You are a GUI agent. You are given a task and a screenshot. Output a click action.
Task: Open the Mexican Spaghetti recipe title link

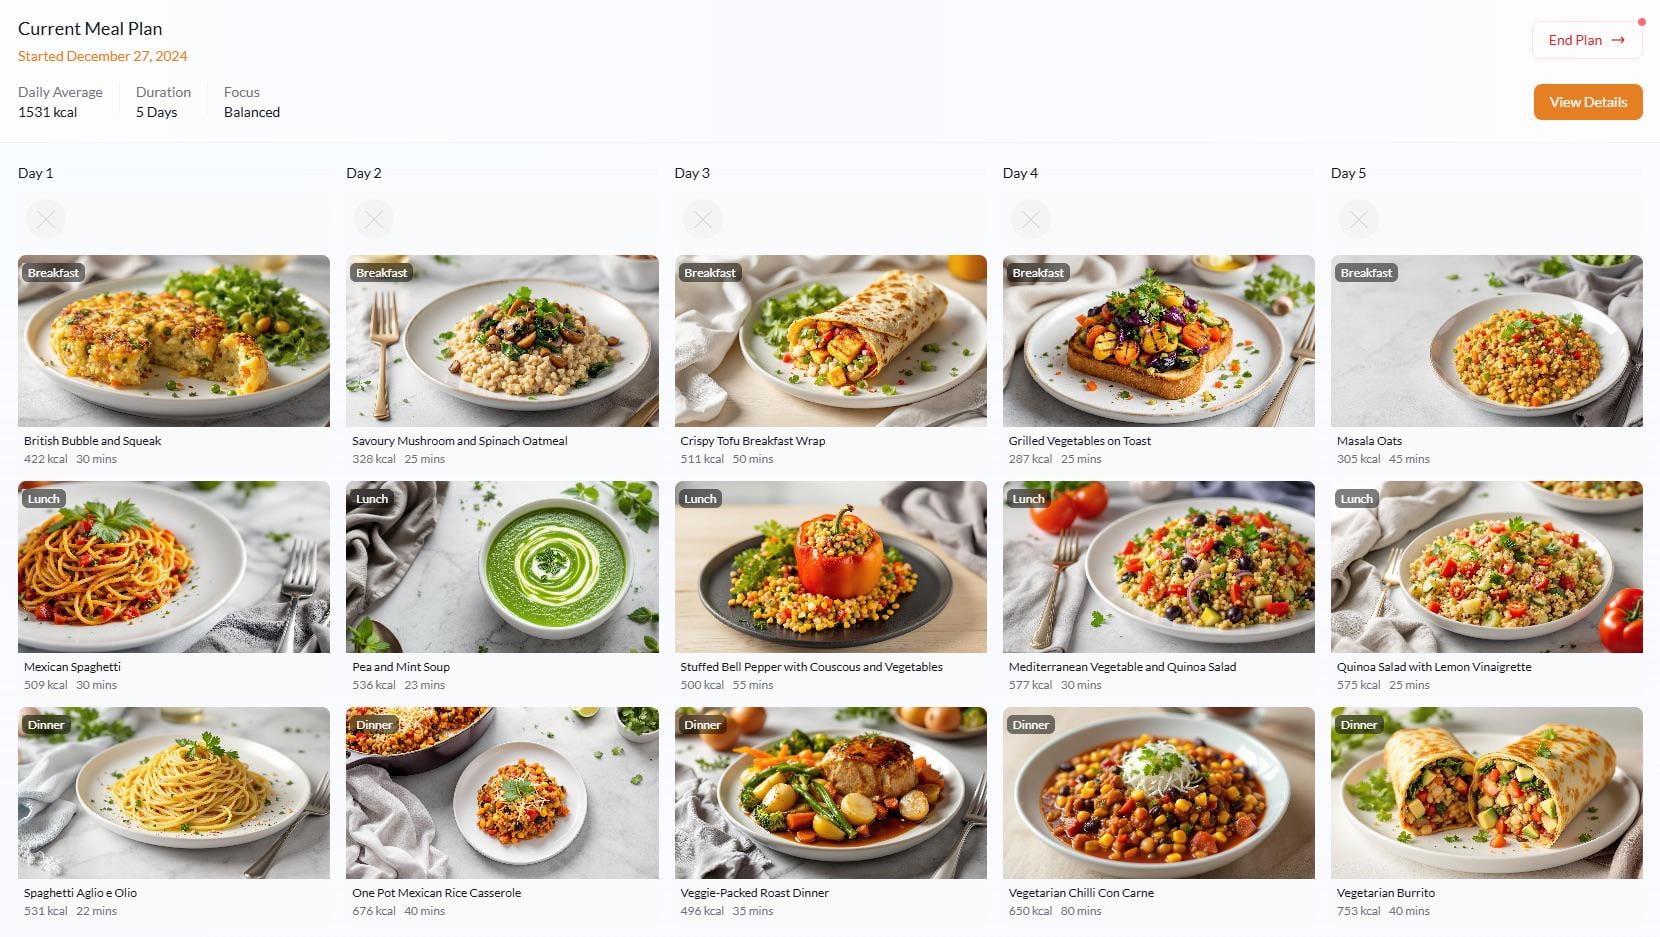(72, 667)
